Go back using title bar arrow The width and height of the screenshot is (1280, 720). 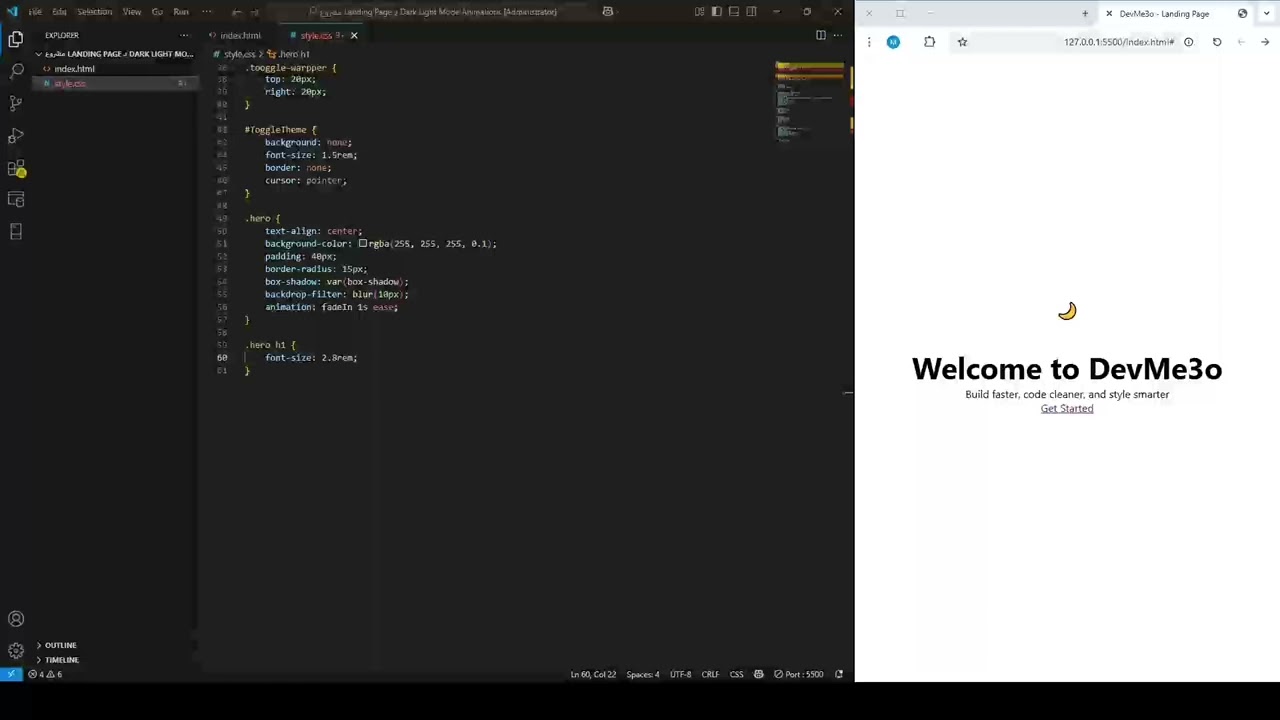point(237,12)
